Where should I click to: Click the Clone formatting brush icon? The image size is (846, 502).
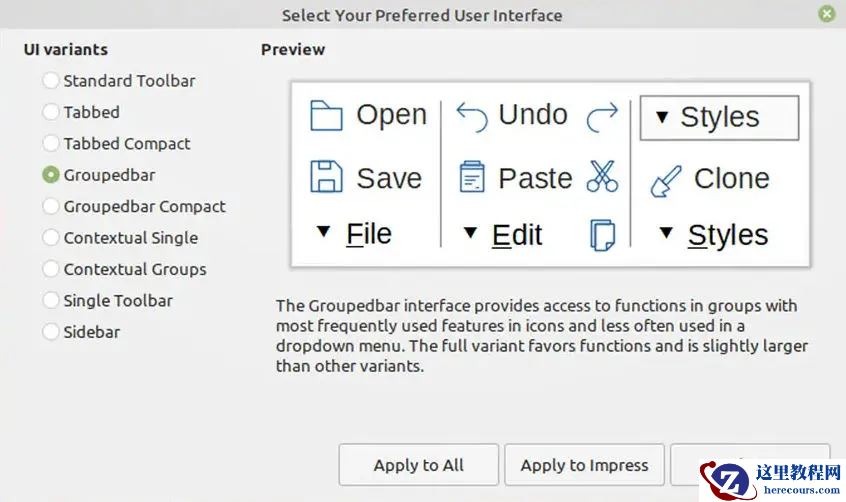pos(666,180)
